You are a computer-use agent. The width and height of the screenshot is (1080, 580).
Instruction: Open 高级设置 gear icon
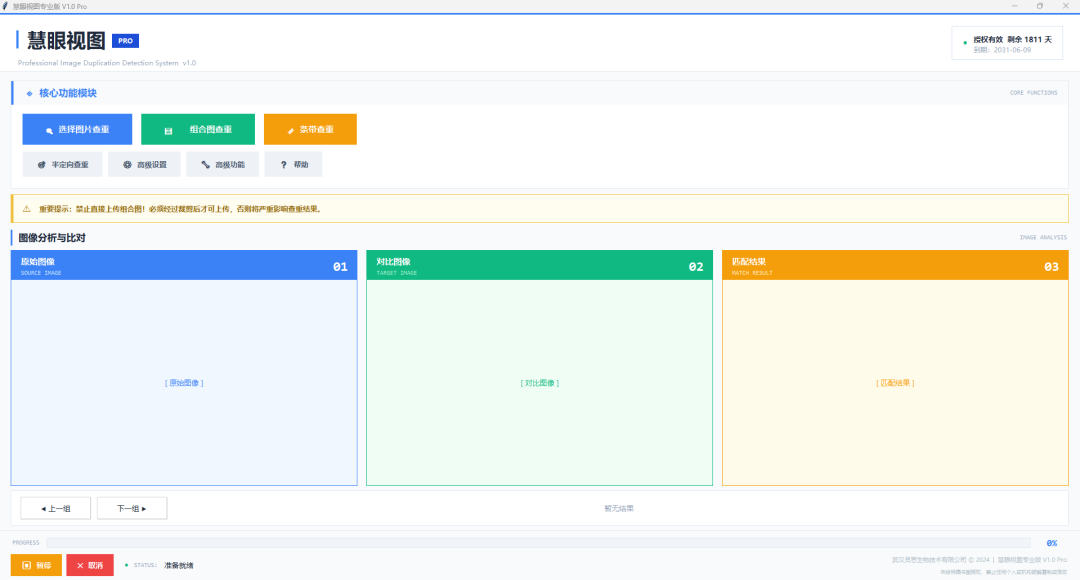point(127,165)
